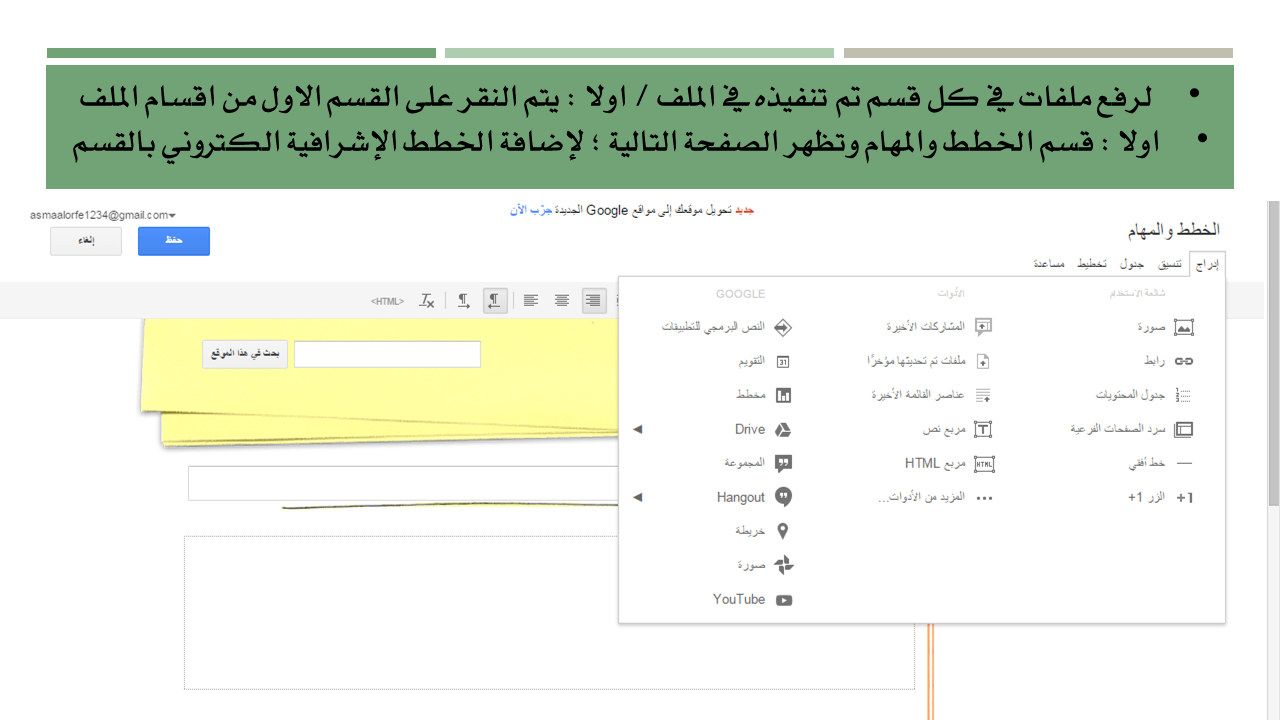This screenshot has width=1280, height=720.
Task: Open the Table (جدول) menu
Action: [1131, 264]
